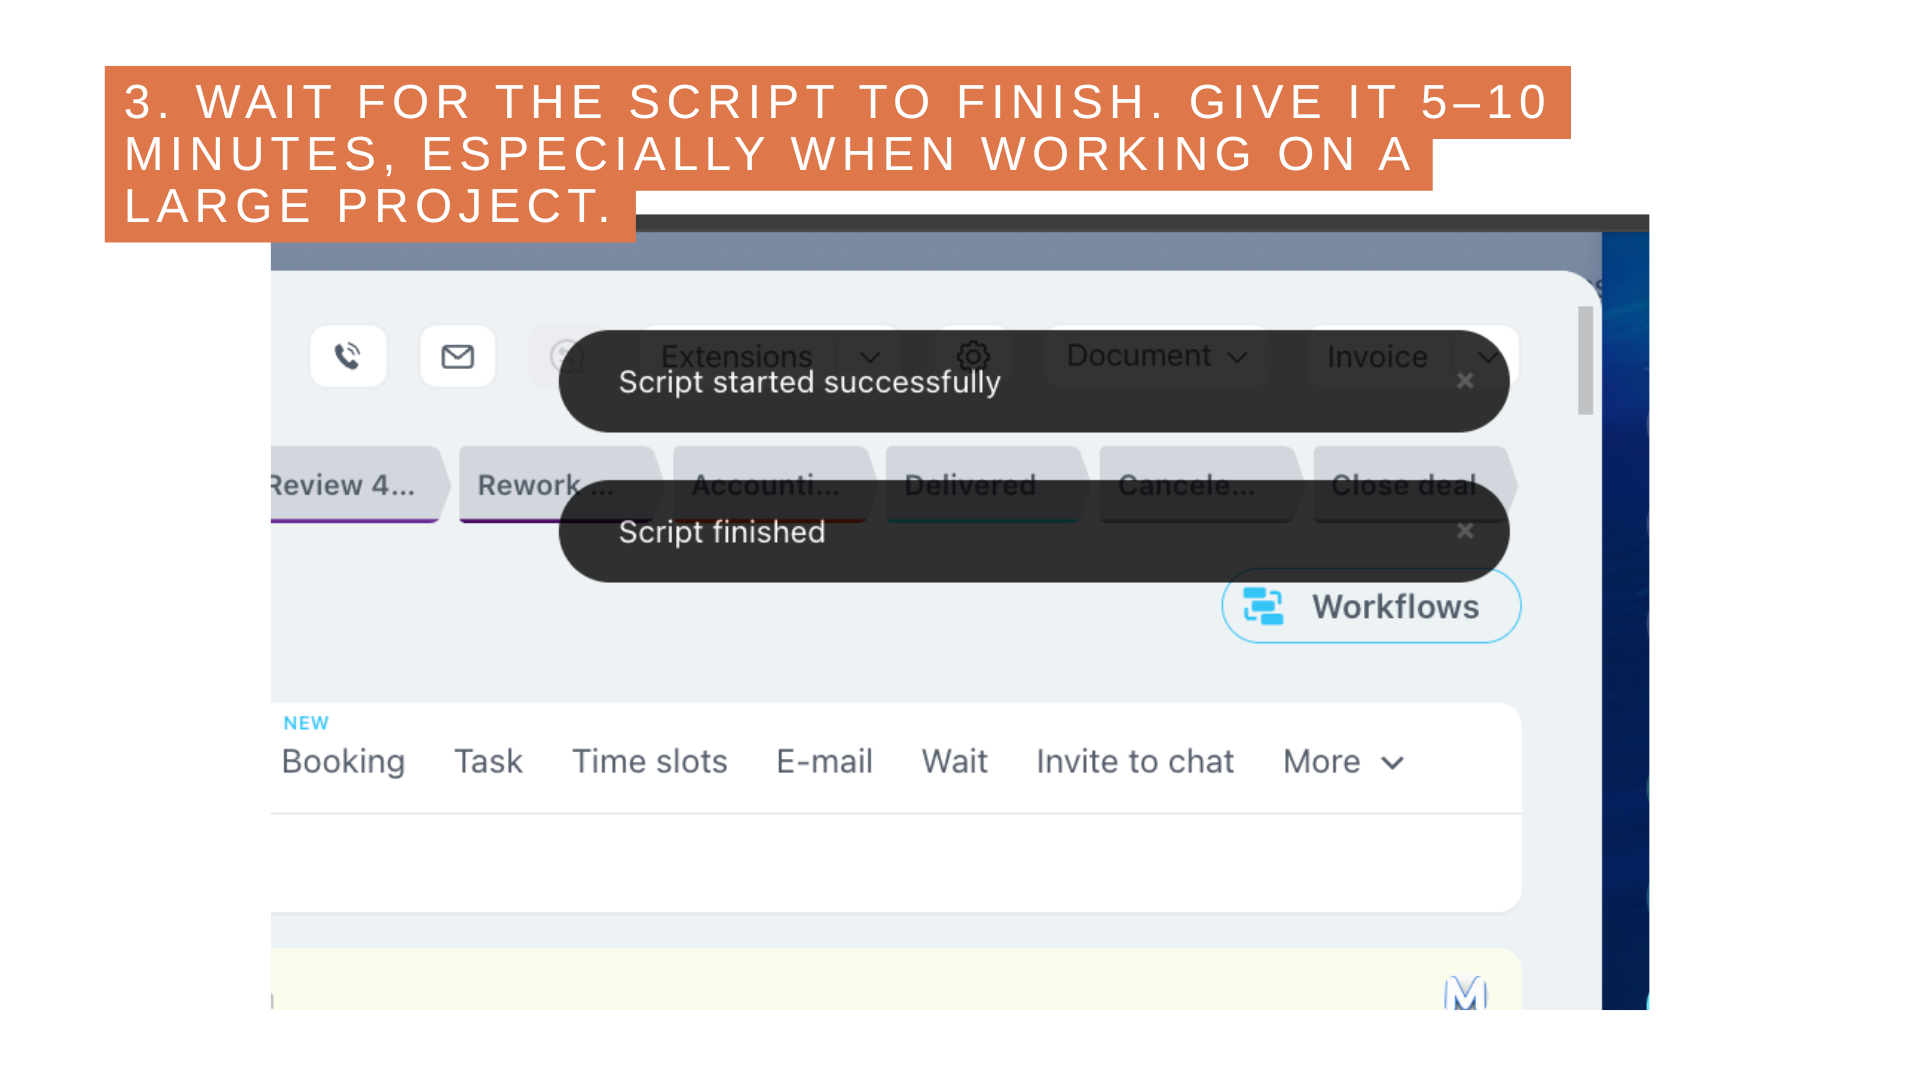Expand the Extensions dropdown arrow

point(870,357)
